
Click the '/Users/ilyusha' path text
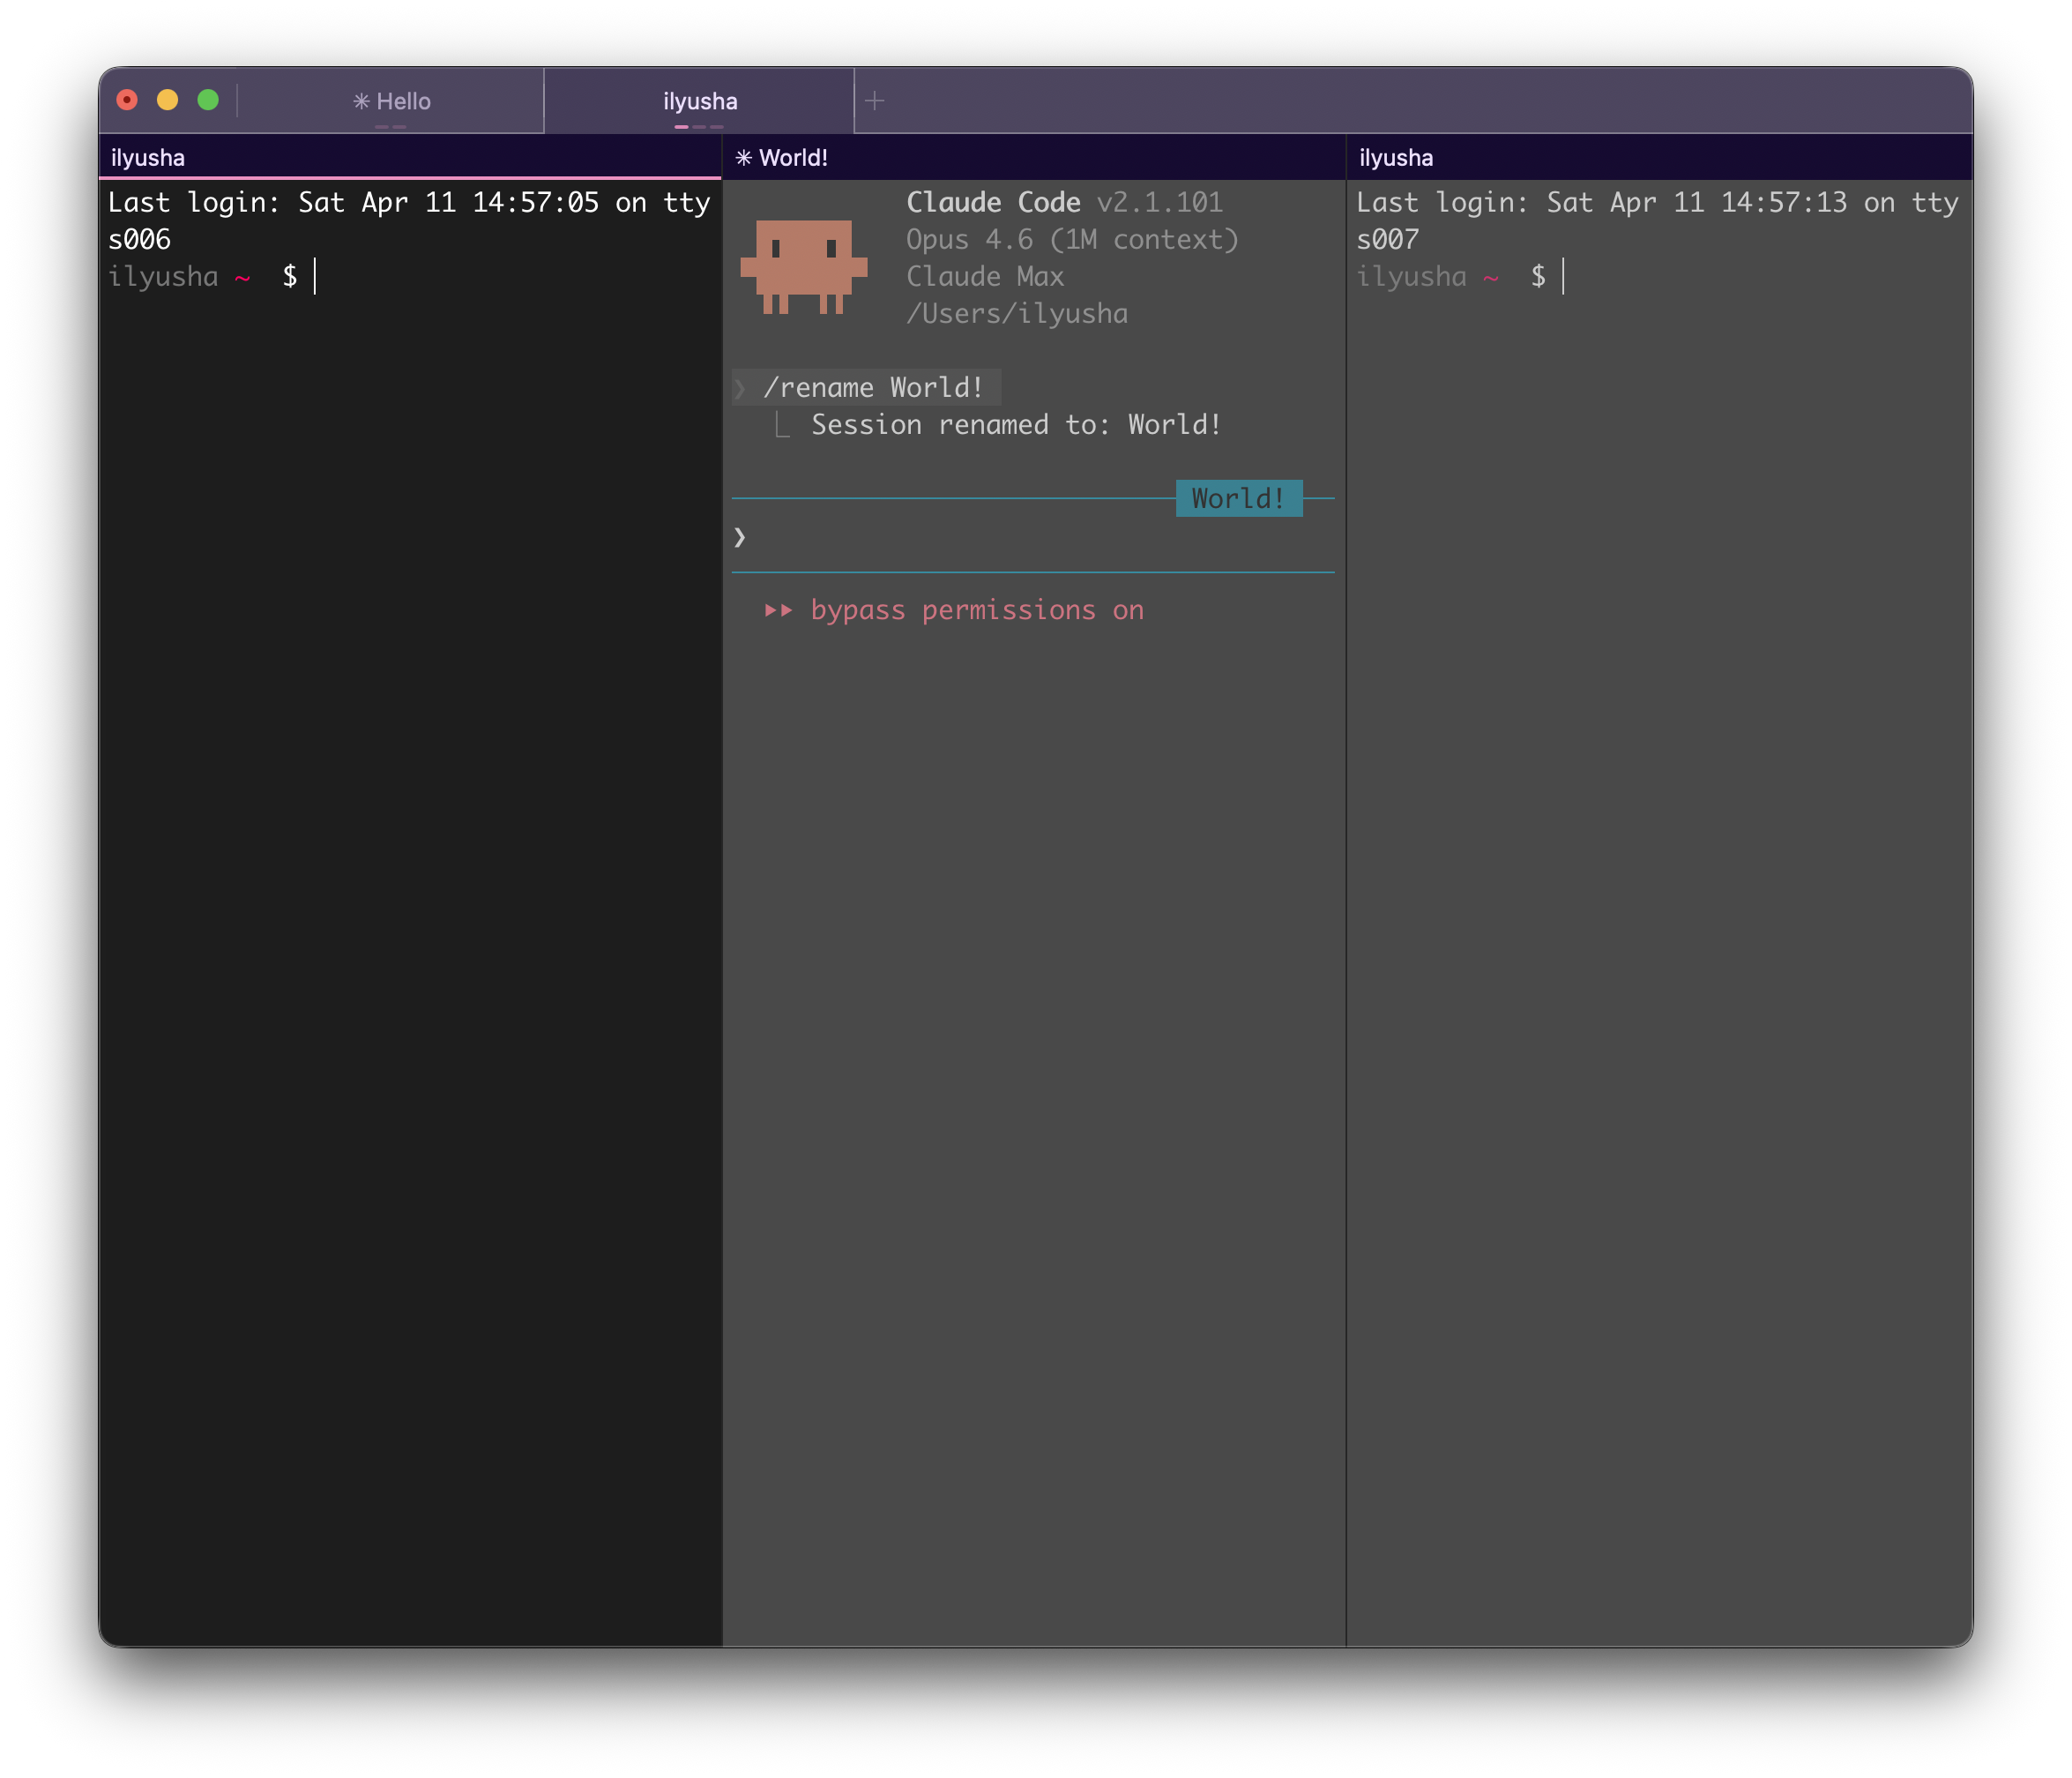[x=1017, y=314]
